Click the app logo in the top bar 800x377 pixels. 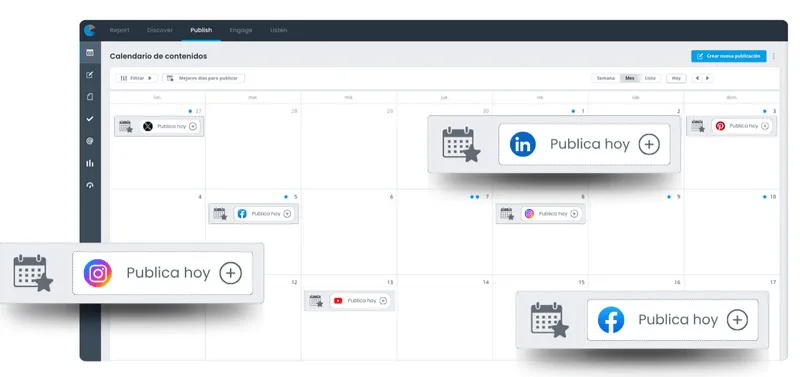90,30
